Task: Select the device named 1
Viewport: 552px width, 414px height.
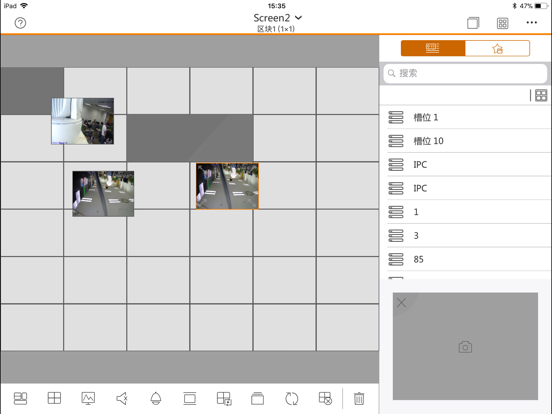Action: pos(468,212)
